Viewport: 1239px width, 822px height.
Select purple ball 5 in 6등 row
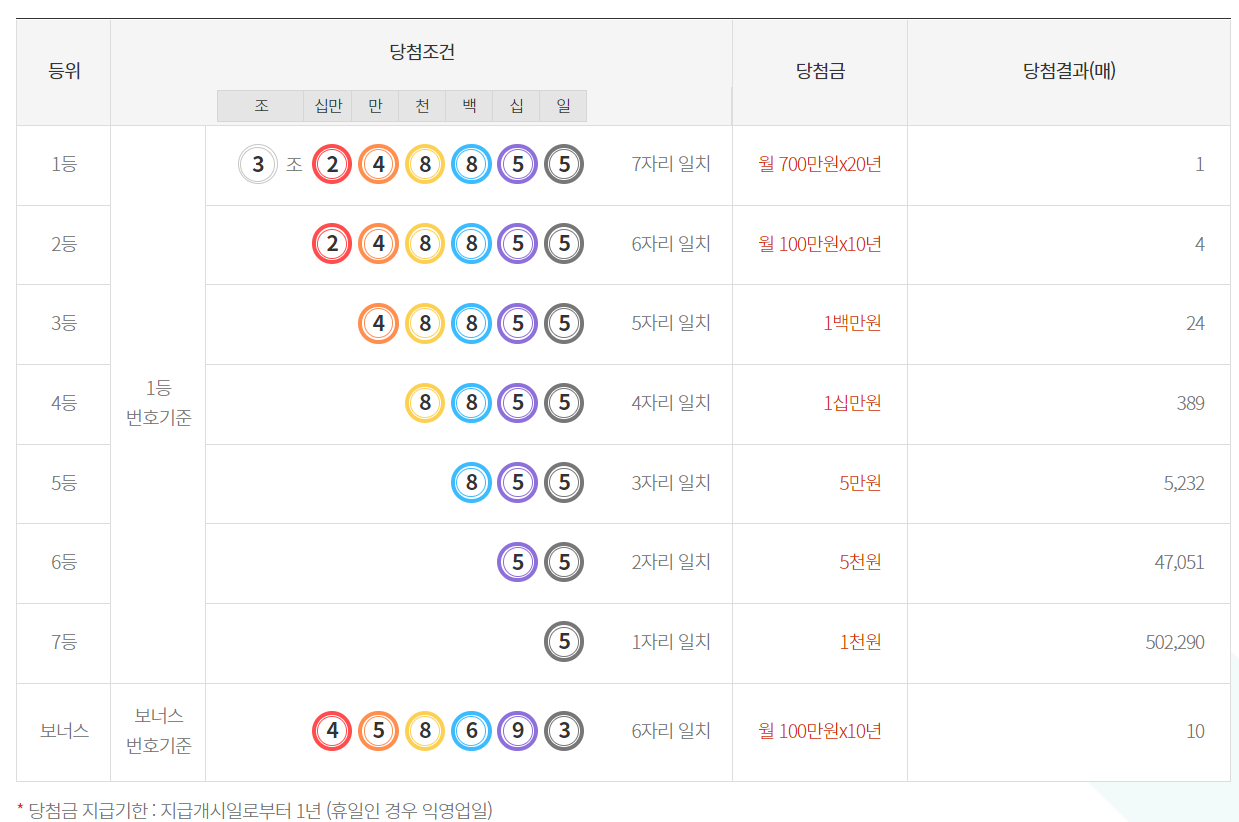pos(517,562)
